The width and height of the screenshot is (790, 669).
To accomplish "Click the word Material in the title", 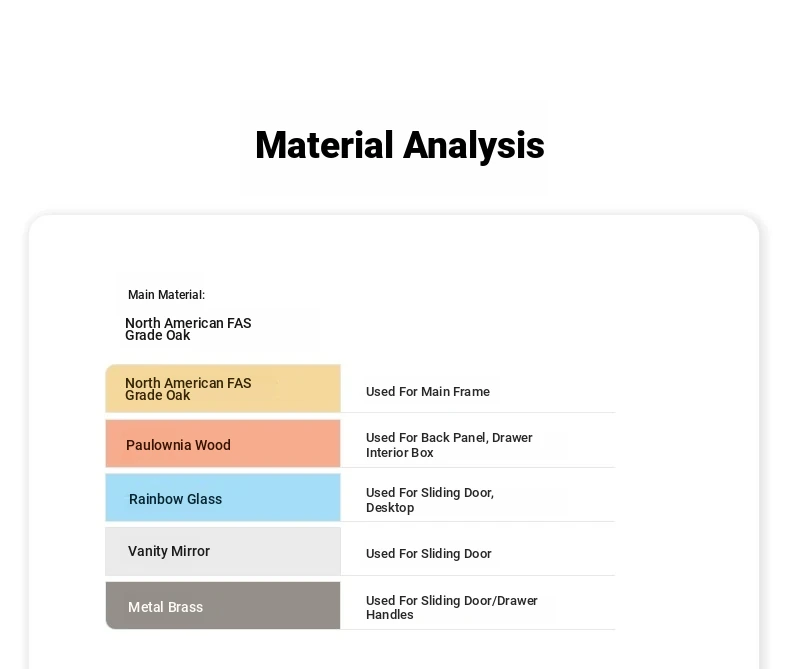I will pyautogui.click(x=324, y=145).
